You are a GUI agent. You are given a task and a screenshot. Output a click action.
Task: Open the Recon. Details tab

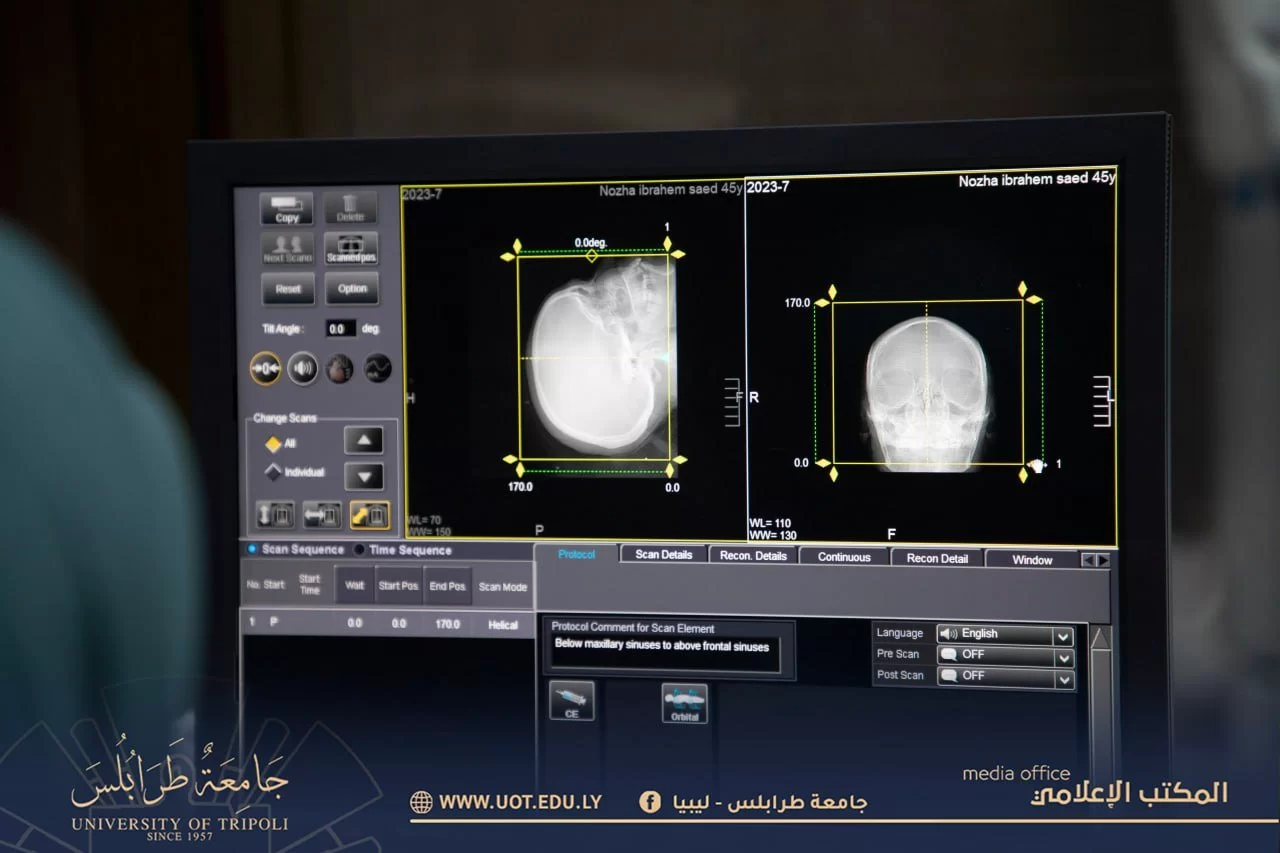tap(753, 556)
